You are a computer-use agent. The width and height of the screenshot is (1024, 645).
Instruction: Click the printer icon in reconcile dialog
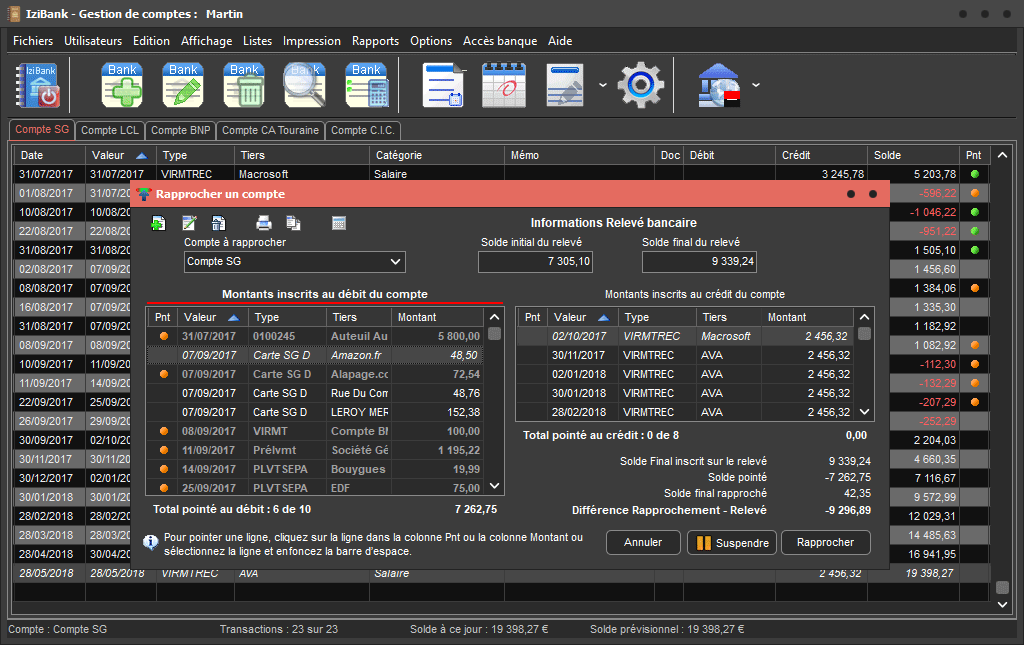[x=264, y=223]
